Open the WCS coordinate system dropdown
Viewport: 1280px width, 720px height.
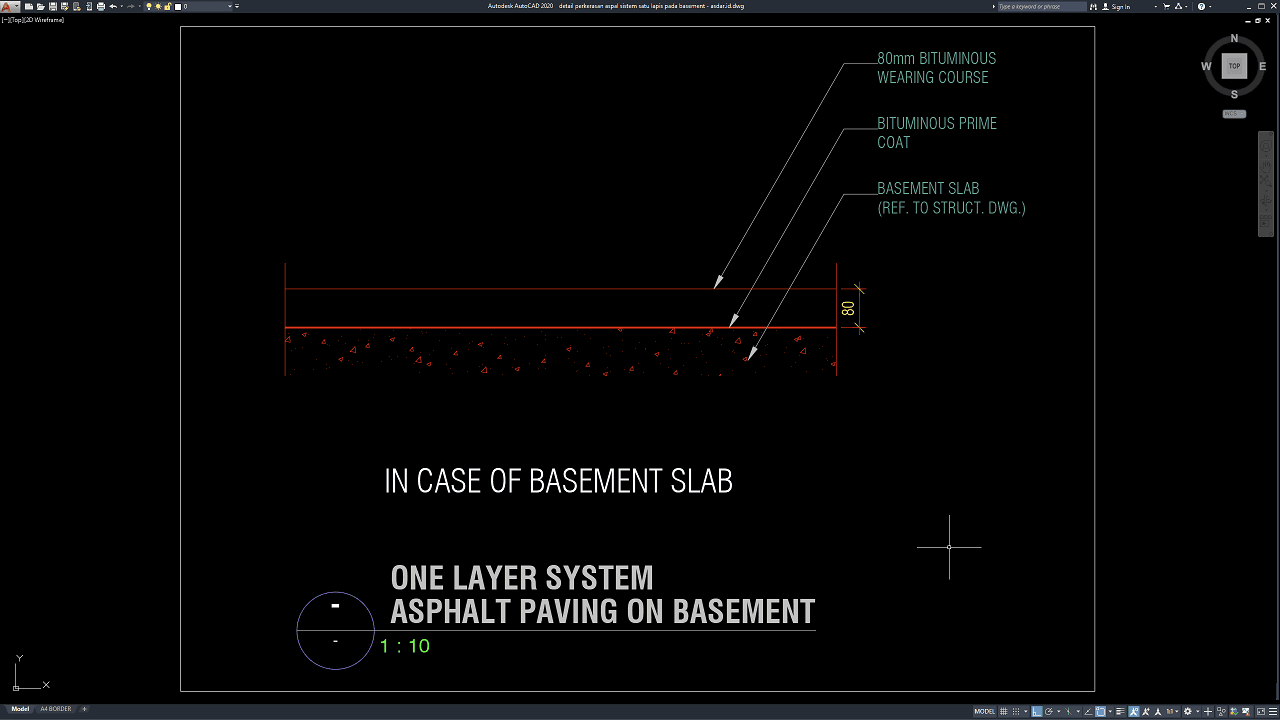pyautogui.click(x=1234, y=113)
